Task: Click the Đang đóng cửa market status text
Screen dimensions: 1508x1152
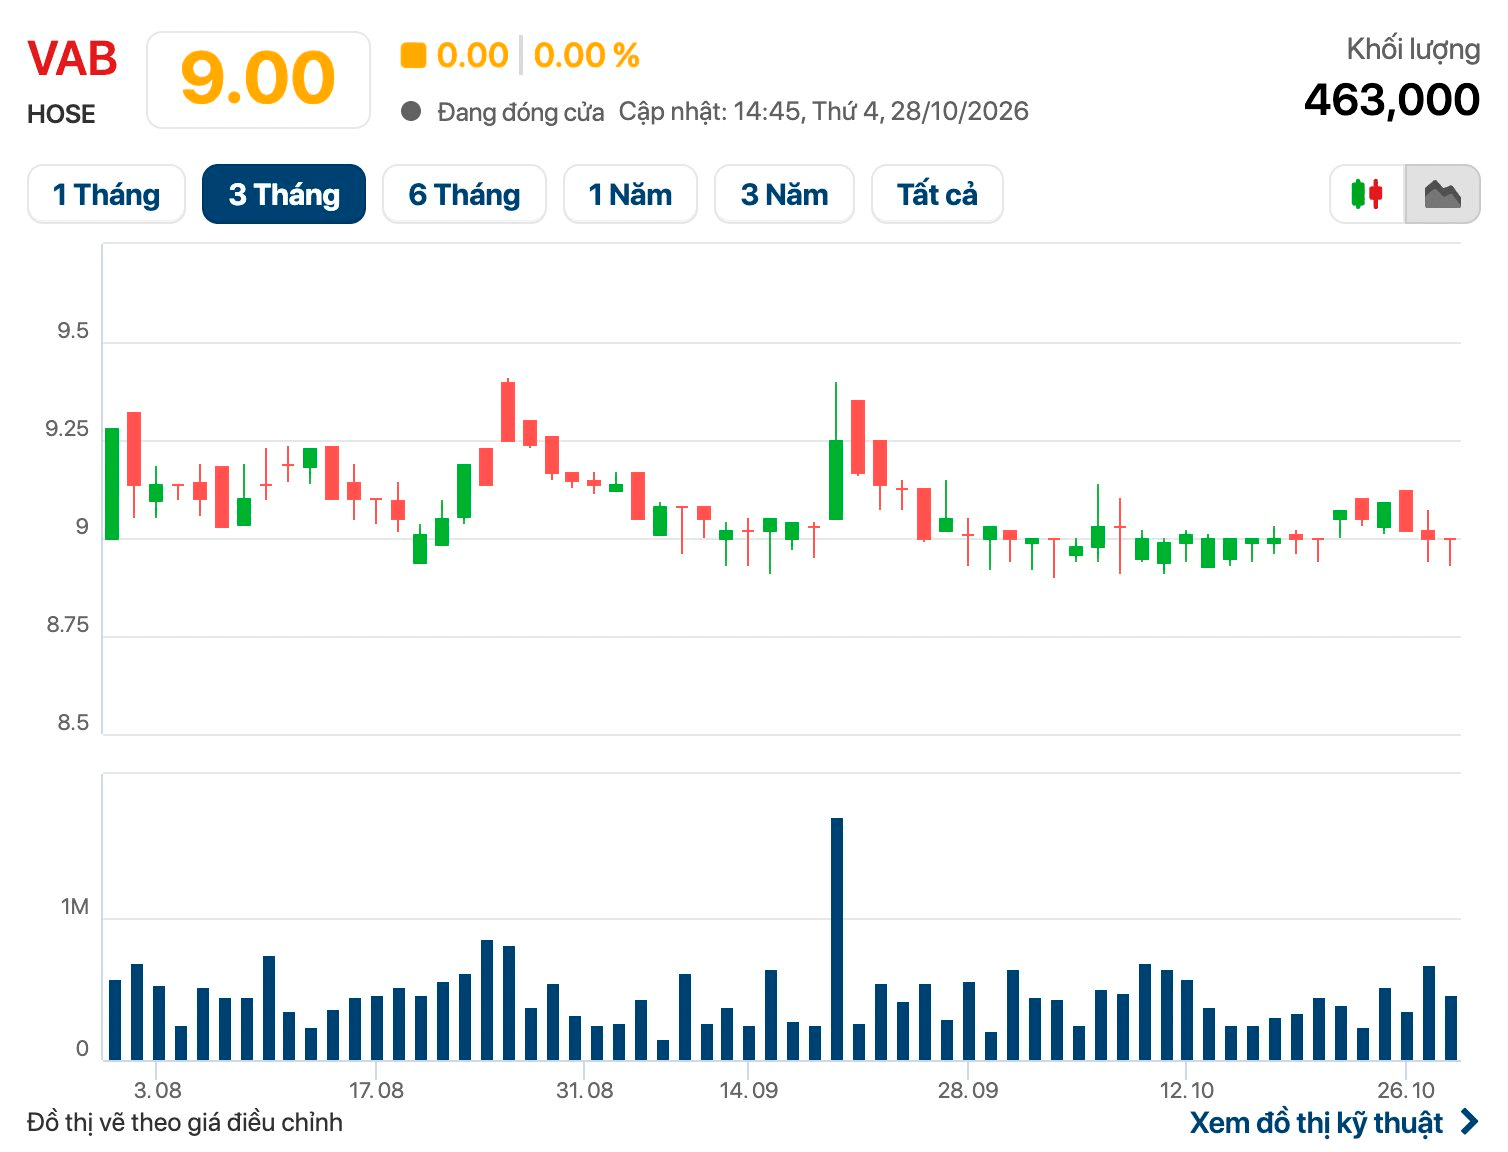Action: 521,112
